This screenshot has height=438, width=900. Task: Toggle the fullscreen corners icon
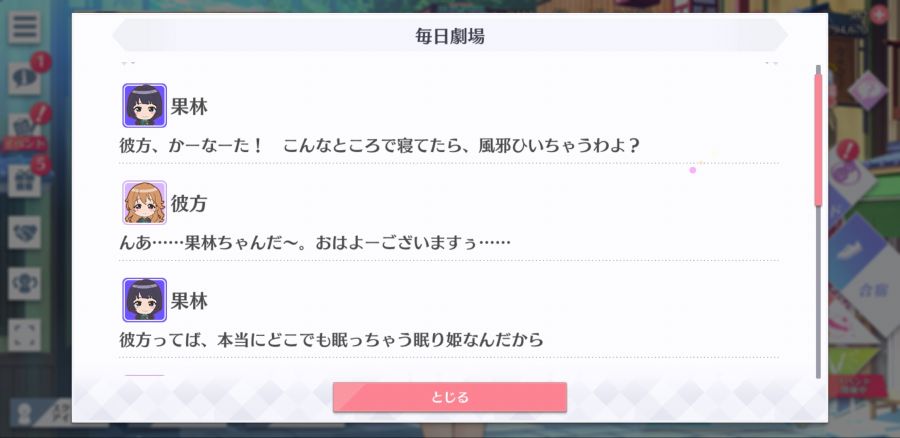tap(24, 335)
